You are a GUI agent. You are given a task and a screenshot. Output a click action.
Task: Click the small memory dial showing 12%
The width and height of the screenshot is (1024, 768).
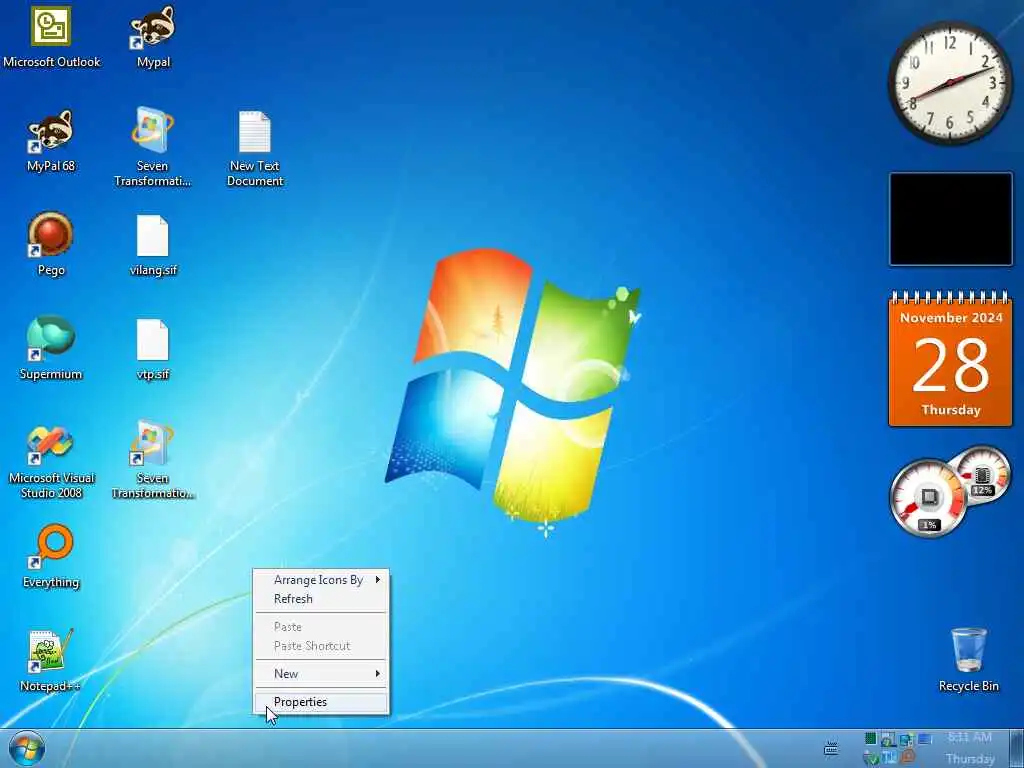tap(982, 475)
